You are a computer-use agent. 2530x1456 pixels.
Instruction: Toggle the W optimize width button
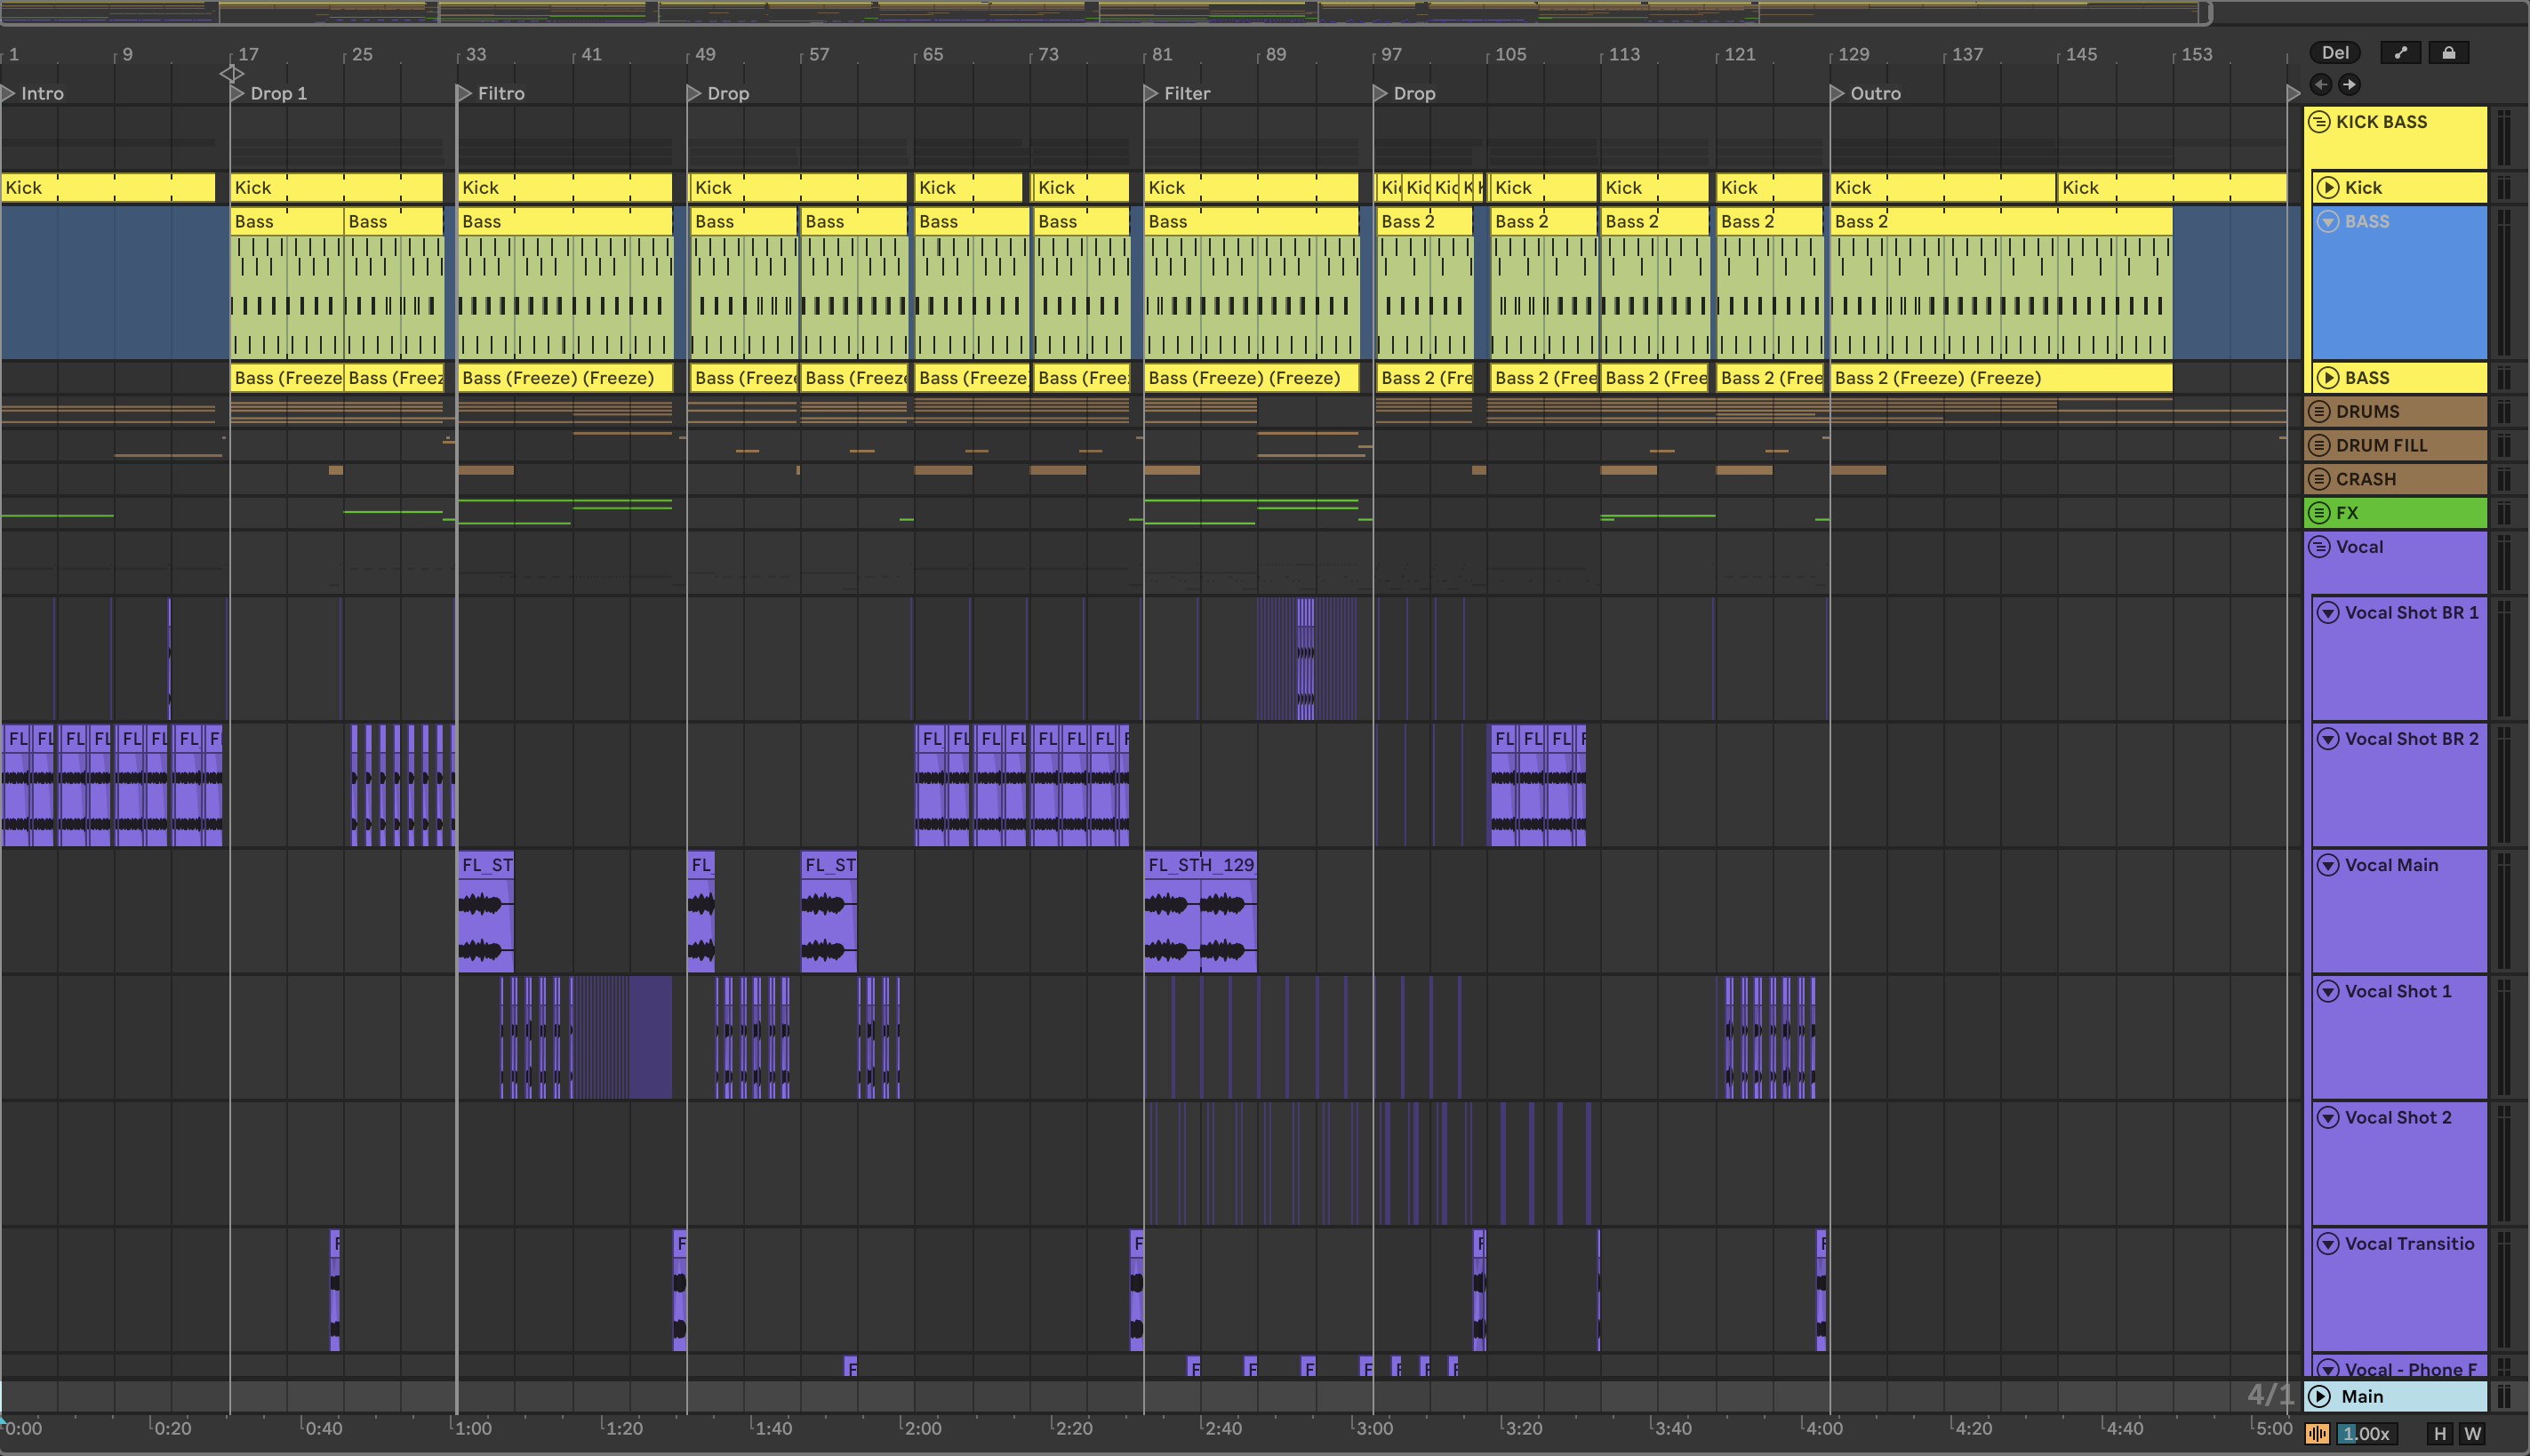point(2472,1433)
